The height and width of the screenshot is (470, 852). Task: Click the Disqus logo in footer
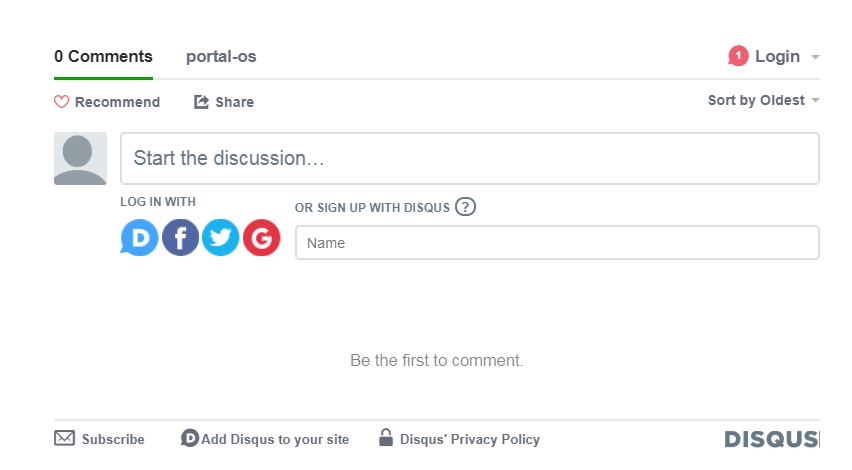pyautogui.click(x=772, y=439)
